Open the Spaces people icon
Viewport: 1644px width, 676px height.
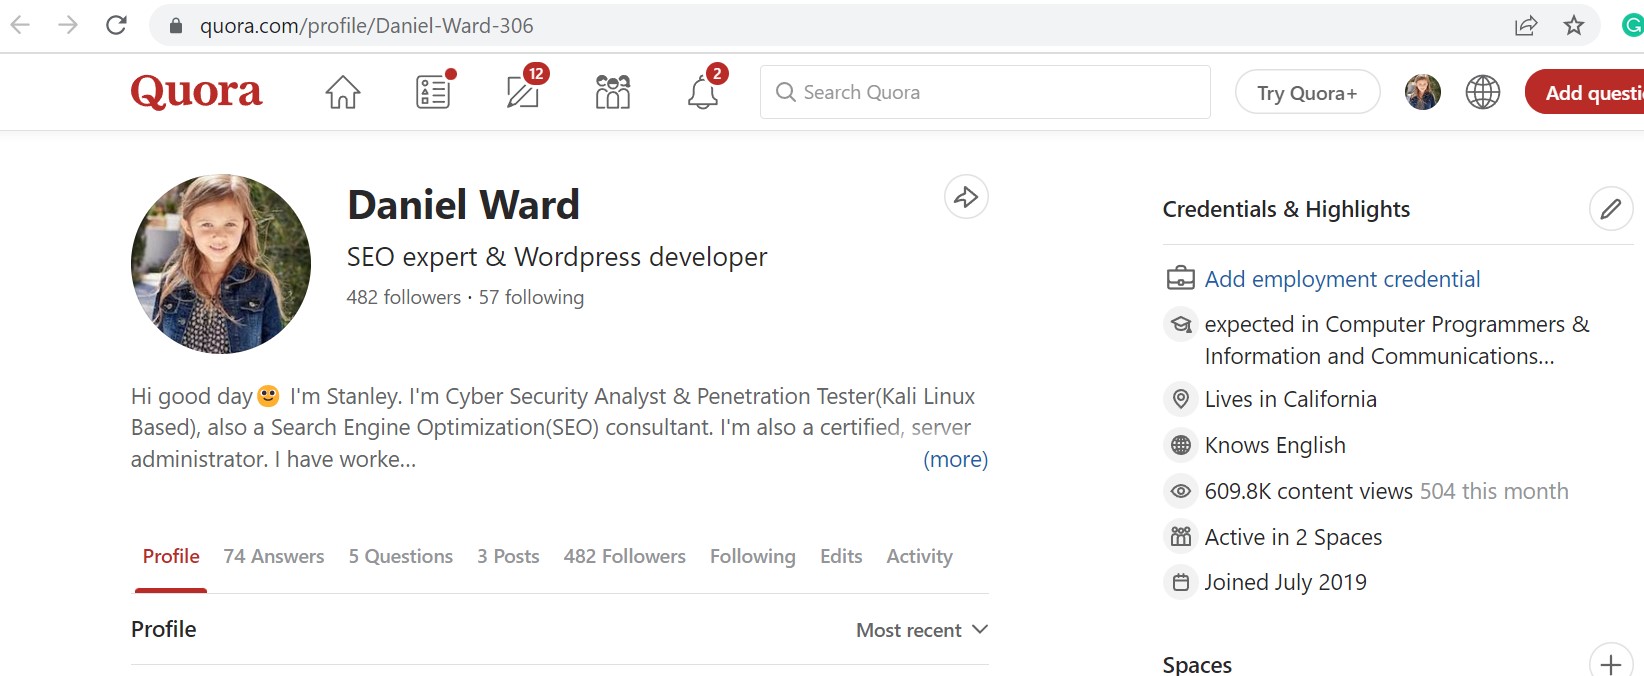click(x=612, y=92)
